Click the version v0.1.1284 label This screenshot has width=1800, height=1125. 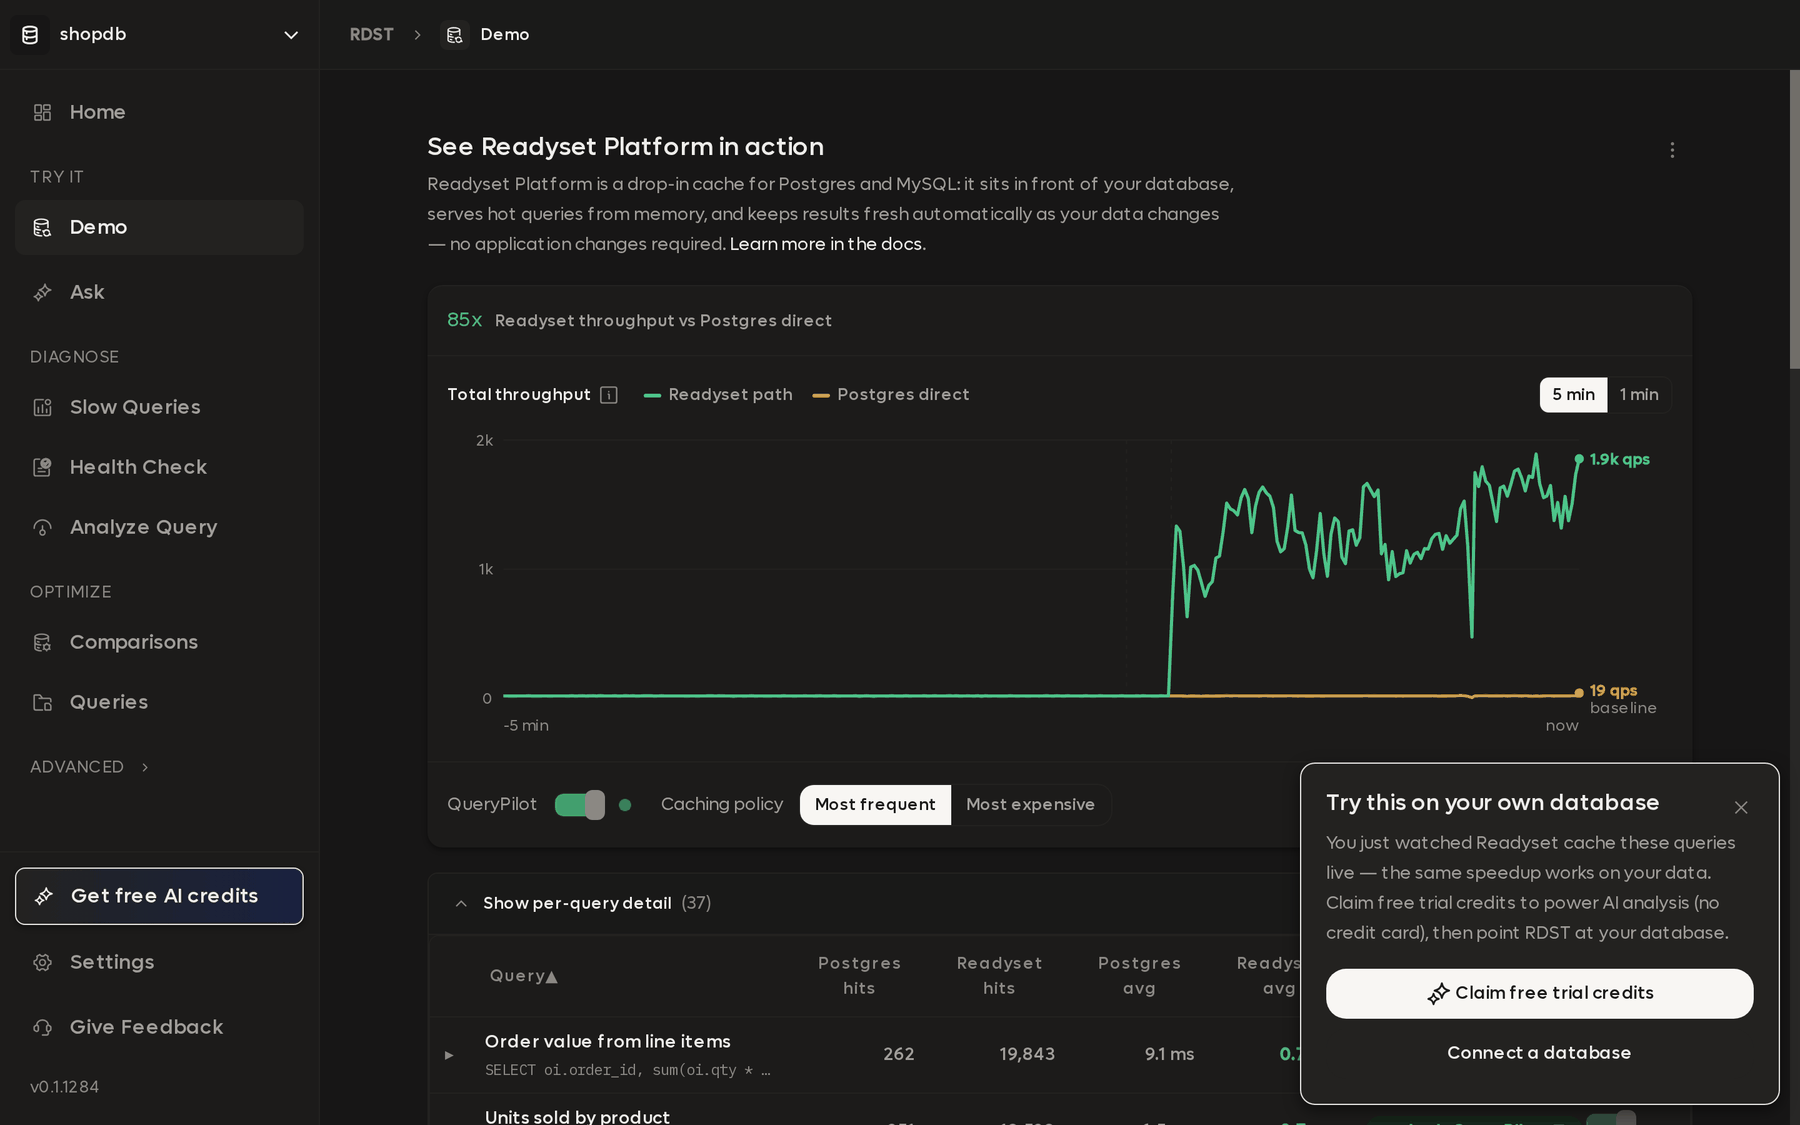64,1087
